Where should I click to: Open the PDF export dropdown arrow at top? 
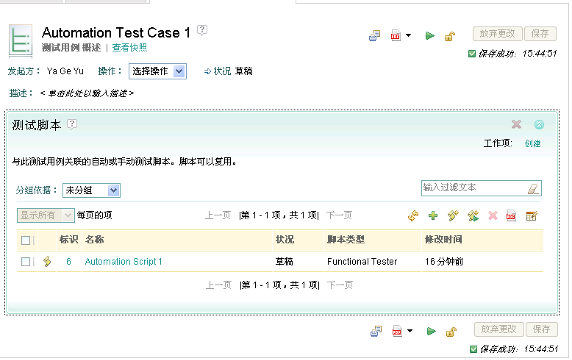(x=409, y=36)
